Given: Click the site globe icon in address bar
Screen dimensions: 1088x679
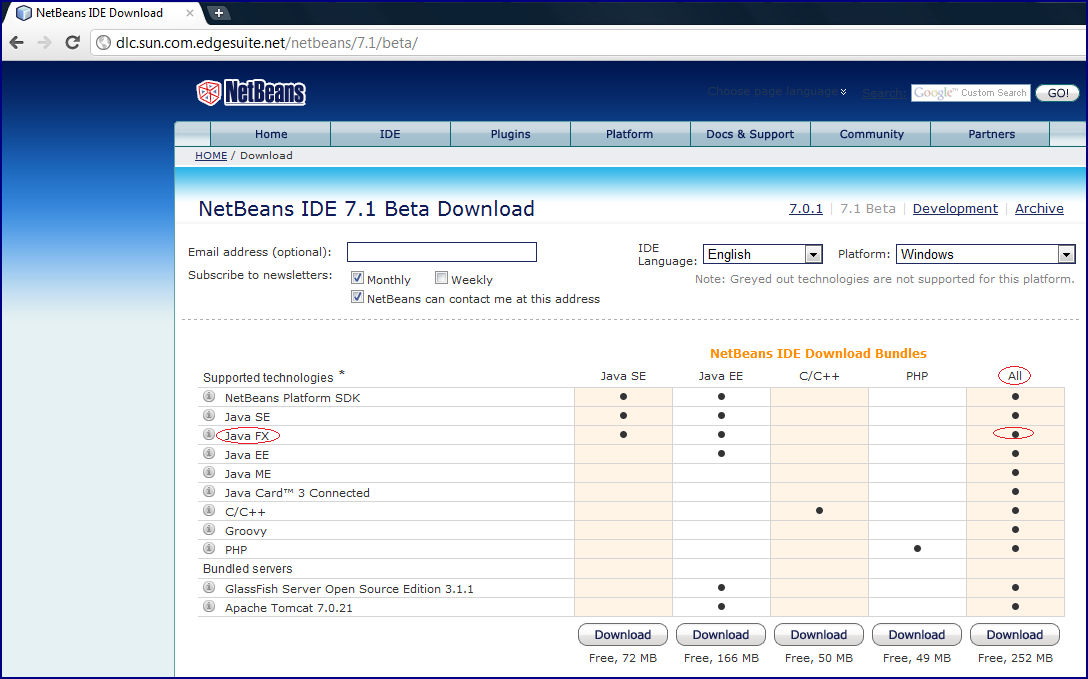Looking at the screenshot, I should [x=103, y=43].
